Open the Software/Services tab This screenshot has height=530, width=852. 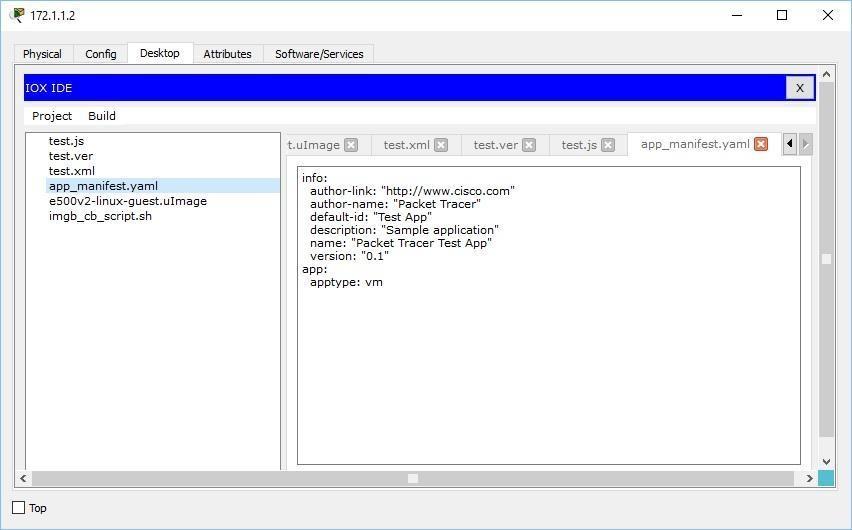click(319, 54)
